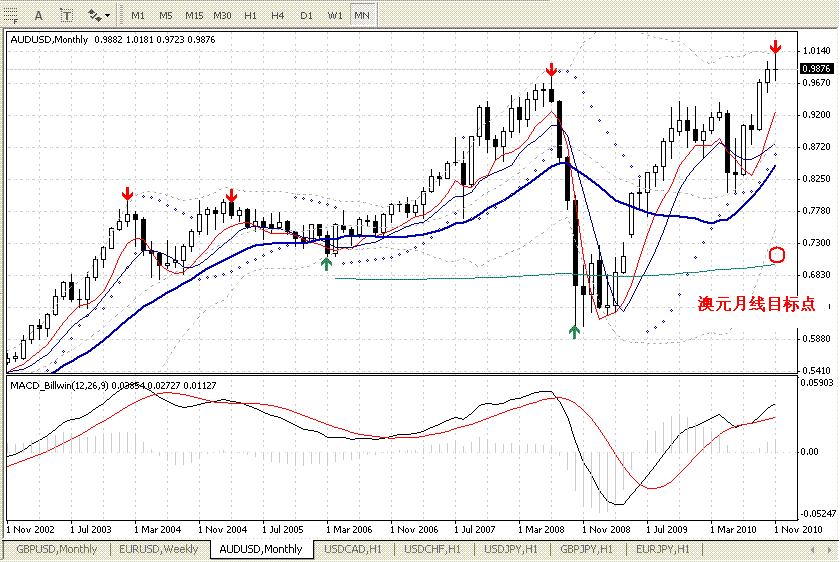840x562 pixels.
Task: Click the green up arrow near Nov 2008
Action: [x=574, y=331]
